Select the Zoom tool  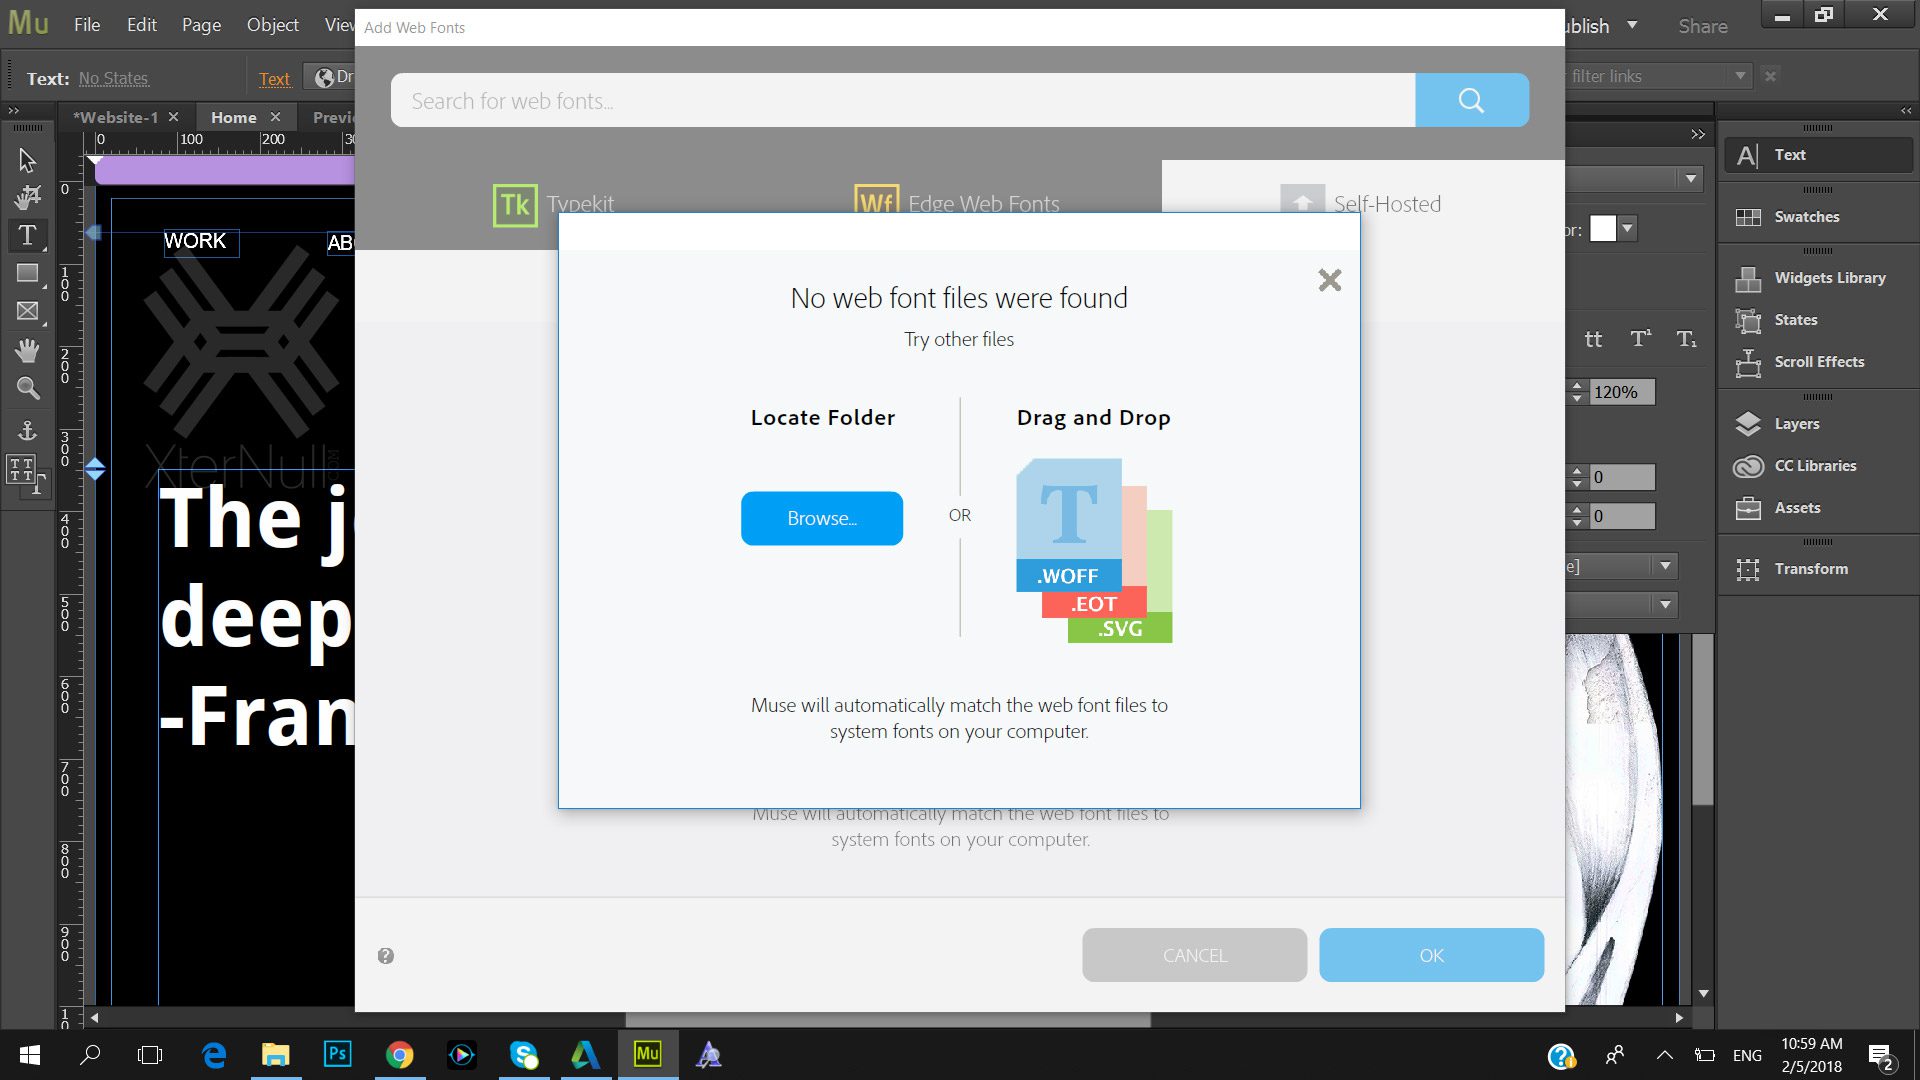(27, 388)
